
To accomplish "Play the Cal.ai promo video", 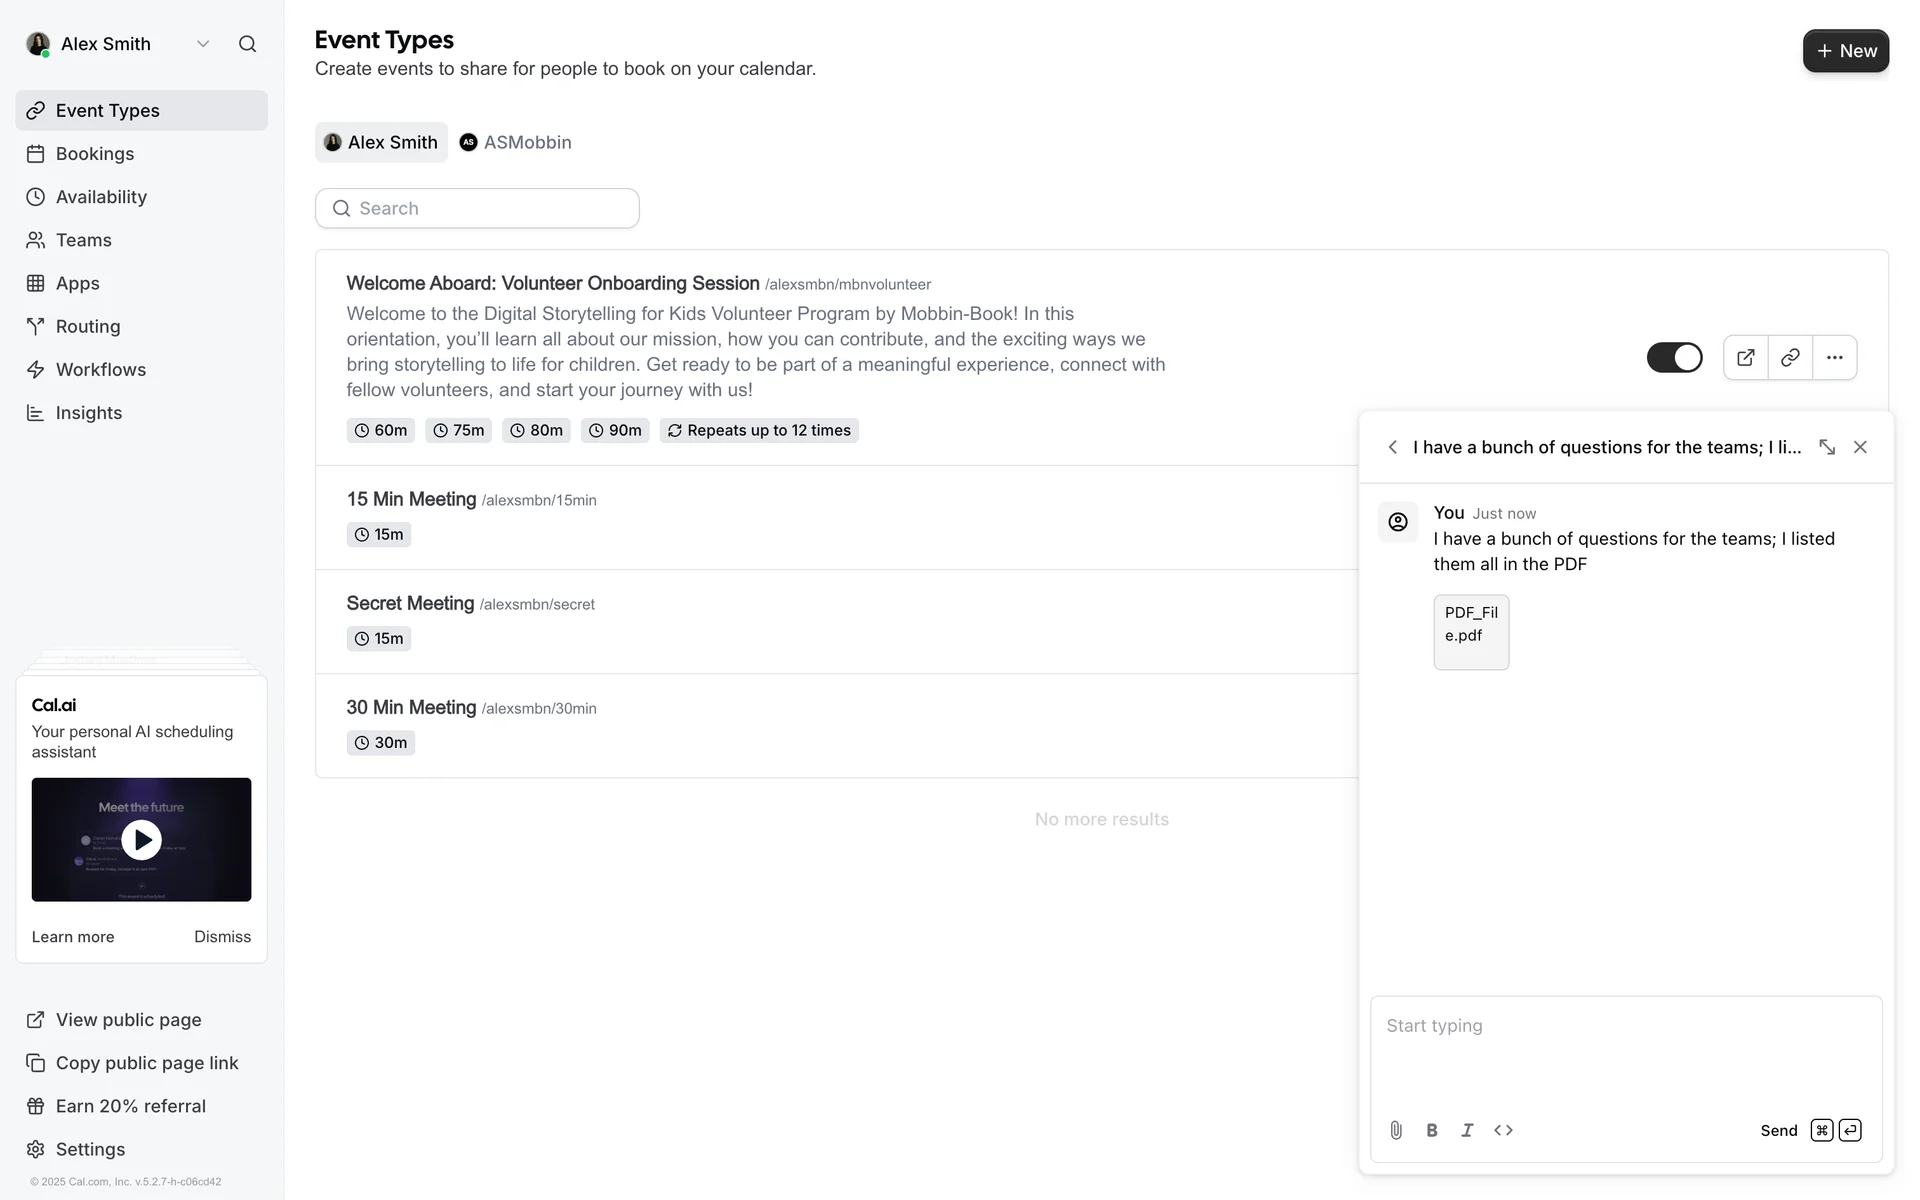I will click(142, 840).
